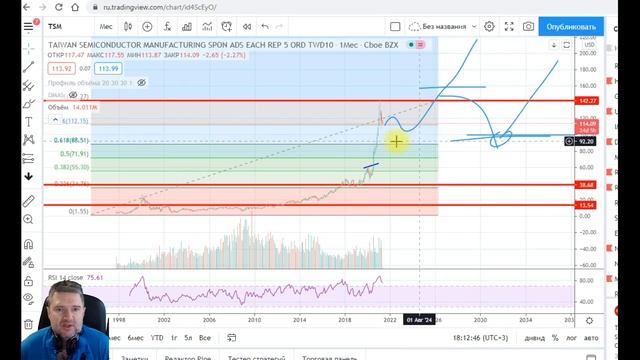The image size is (640, 360).
Task: Open indicator templates icon
Action: [207, 27]
